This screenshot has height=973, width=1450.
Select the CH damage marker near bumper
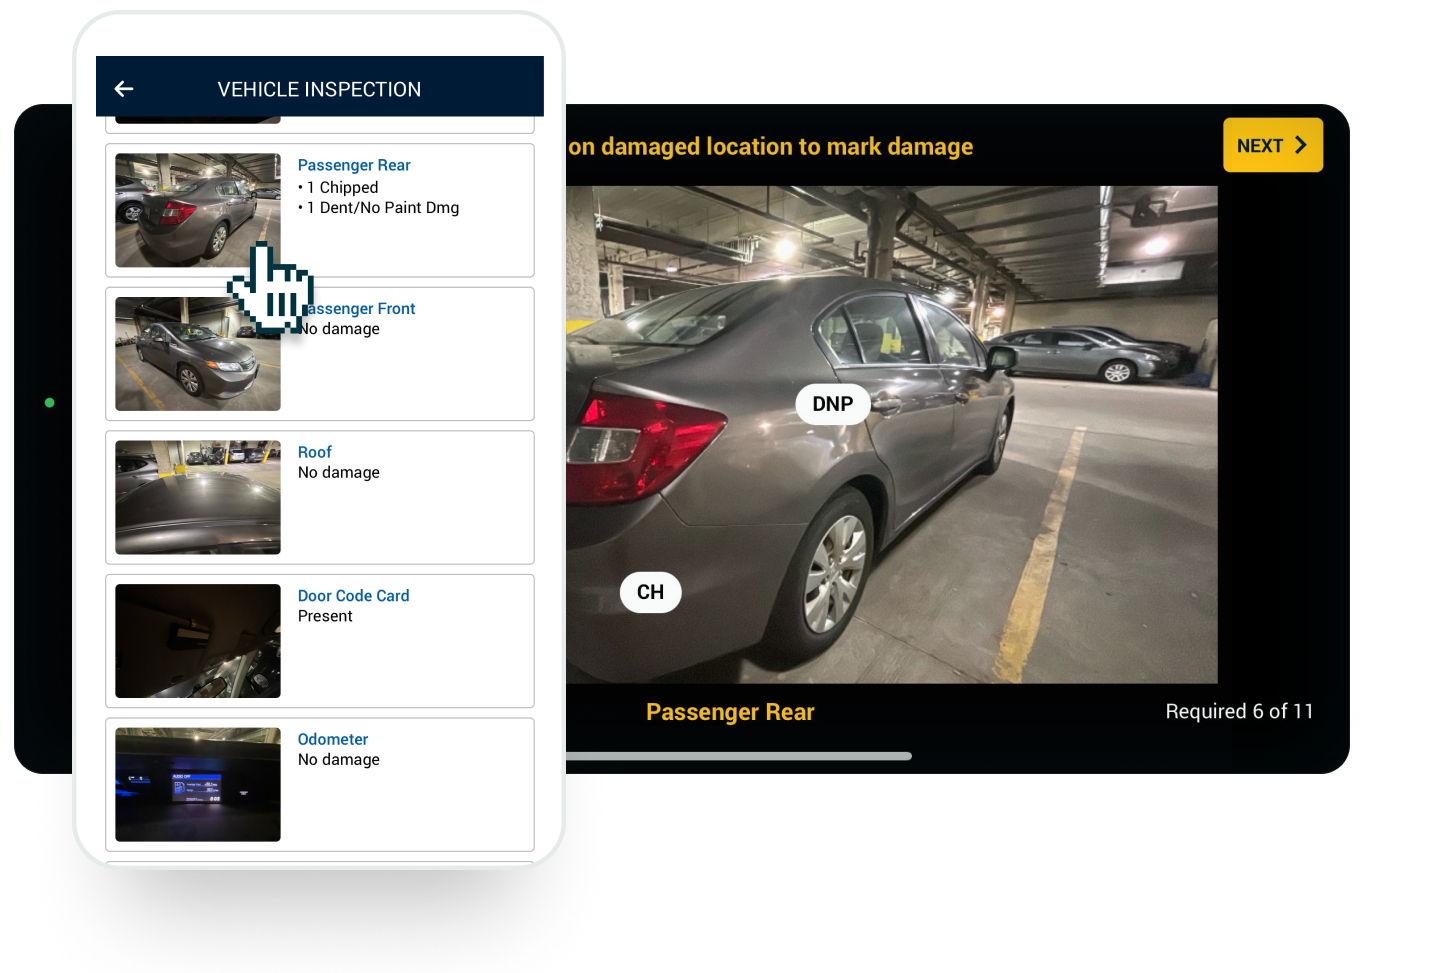point(650,592)
